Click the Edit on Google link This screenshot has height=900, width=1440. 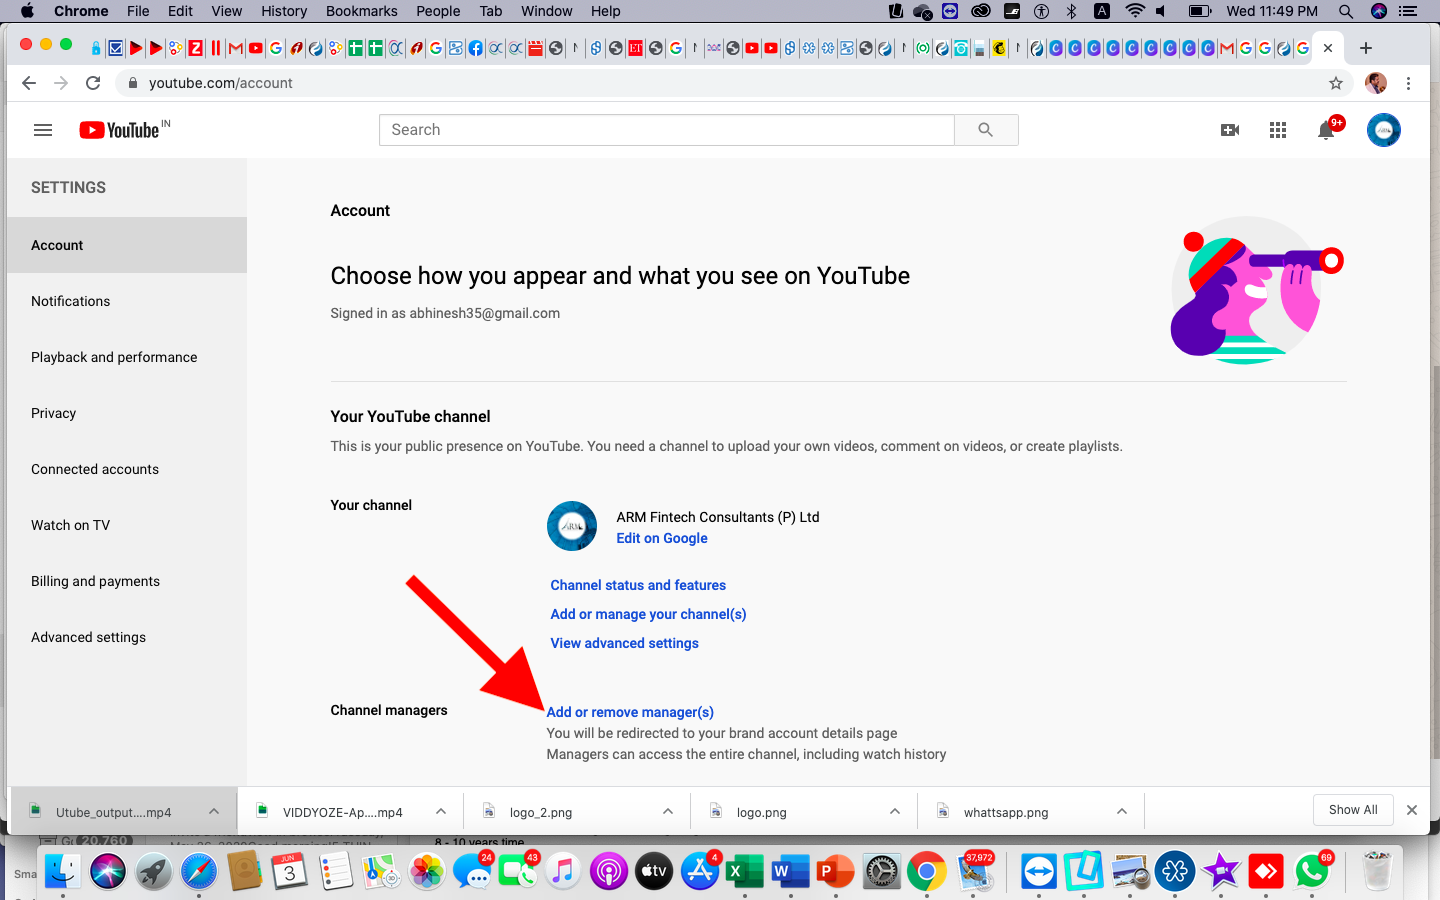[x=662, y=538]
